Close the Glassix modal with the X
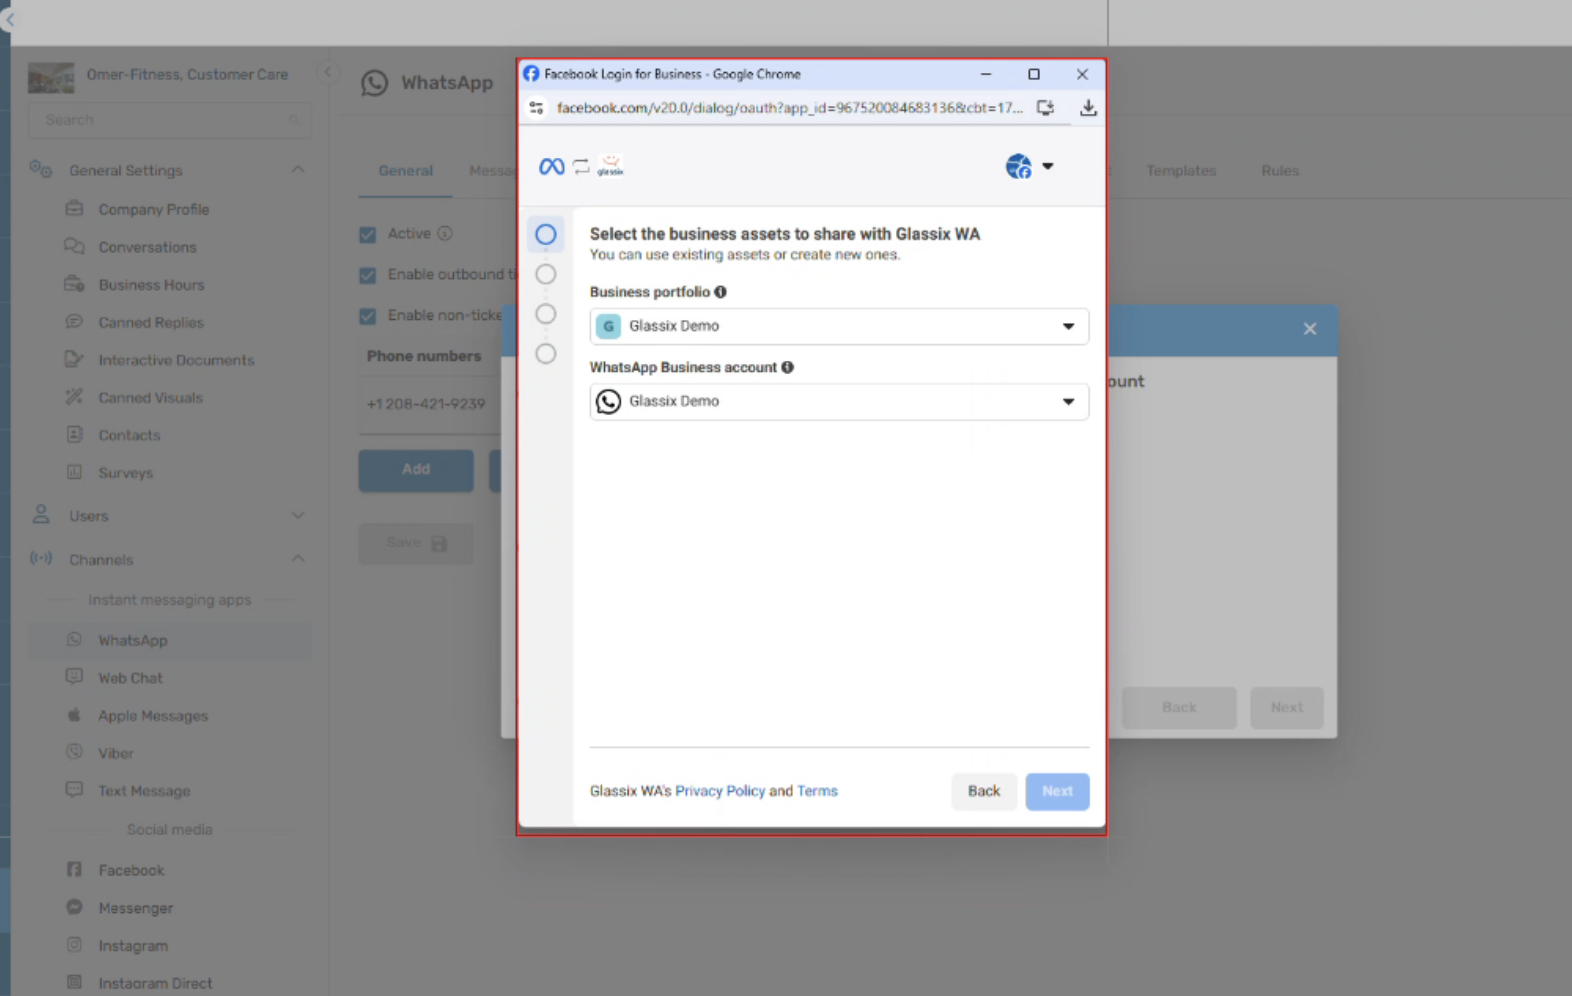This screenshot has height=996, width=1572. click(x=1310, y=329)
